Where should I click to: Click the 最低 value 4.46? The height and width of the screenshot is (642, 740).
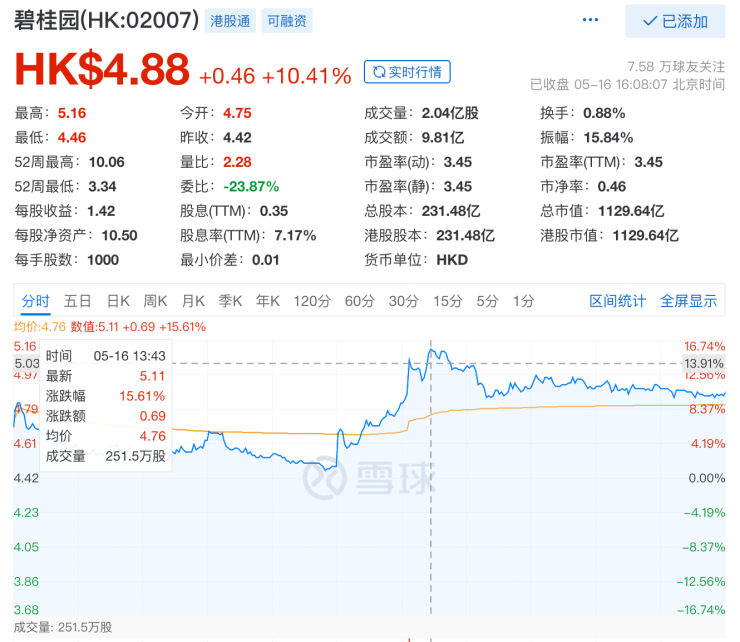click(72, 137)
